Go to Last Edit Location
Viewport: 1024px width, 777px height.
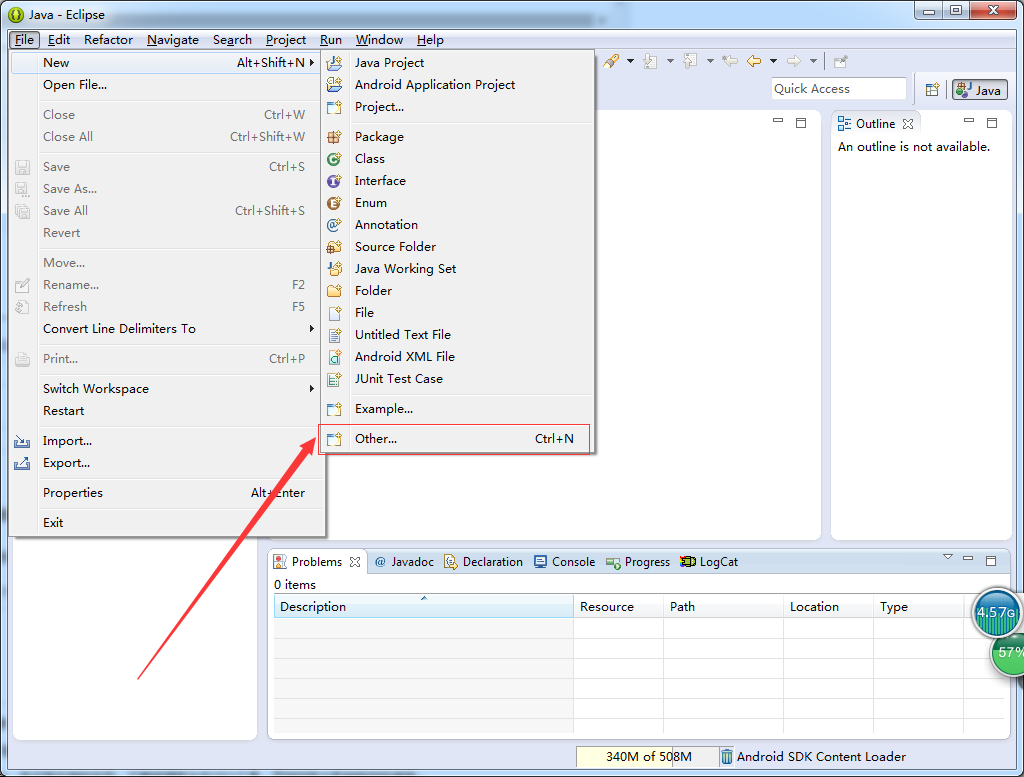point(730,61)
